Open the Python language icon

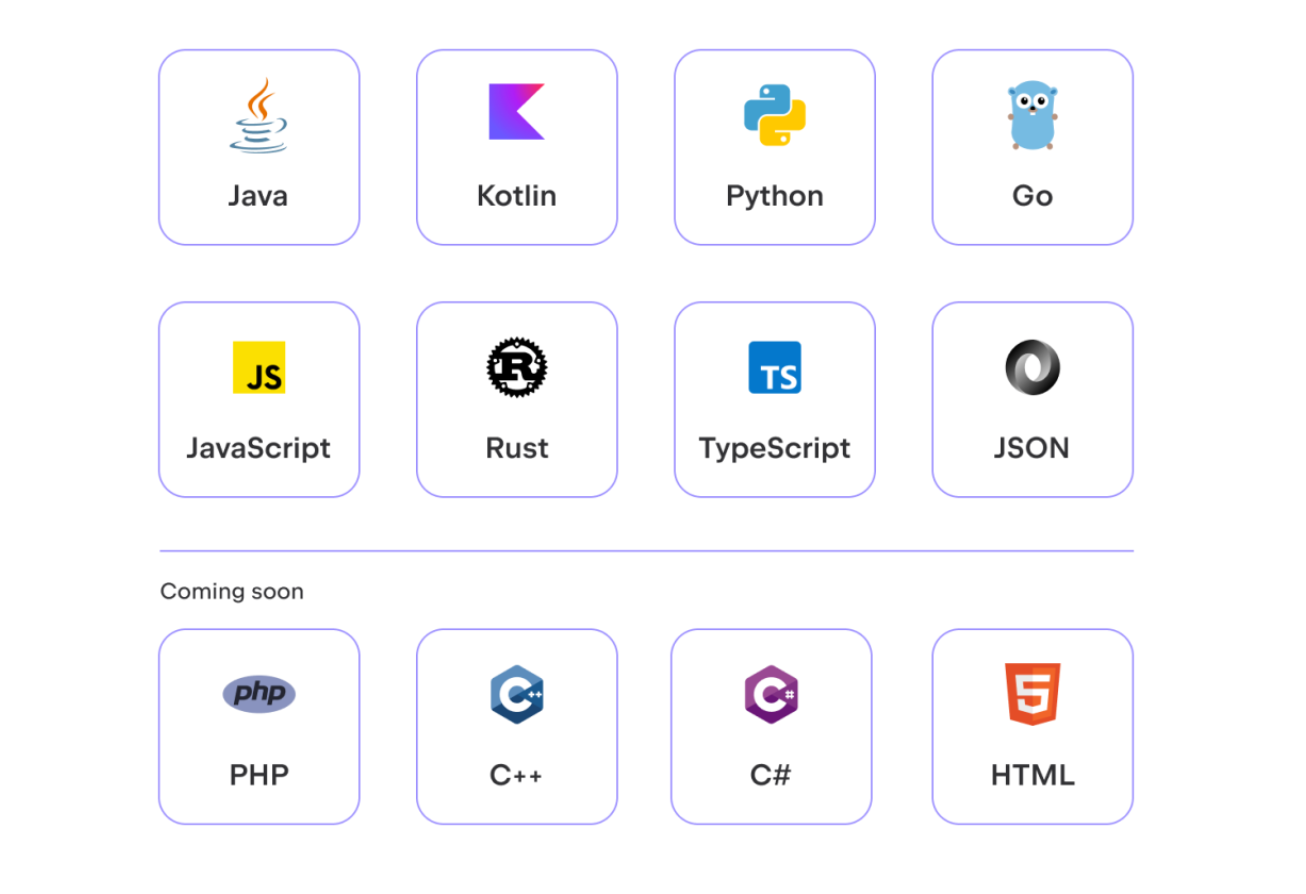click(x=774, y=113)
